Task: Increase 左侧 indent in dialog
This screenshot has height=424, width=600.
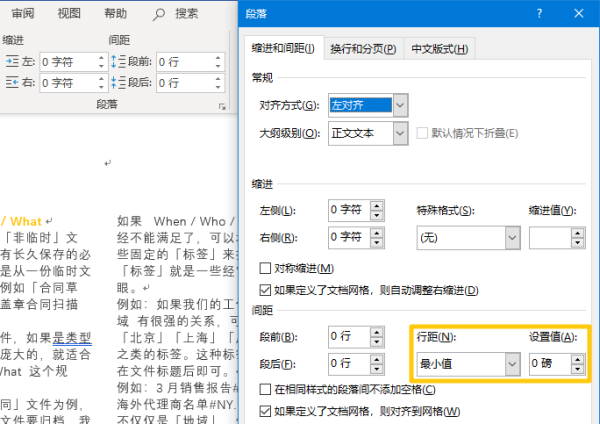Action: coord(377,206)
